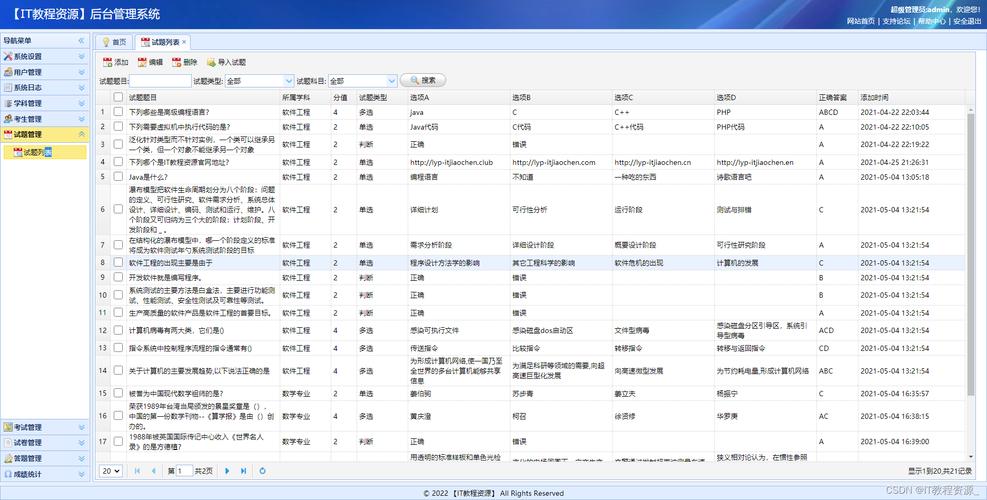Viewport: 987px width, 500px height.
Task: Expand 系统设置 using its chevron
Action: pos(81,56)
